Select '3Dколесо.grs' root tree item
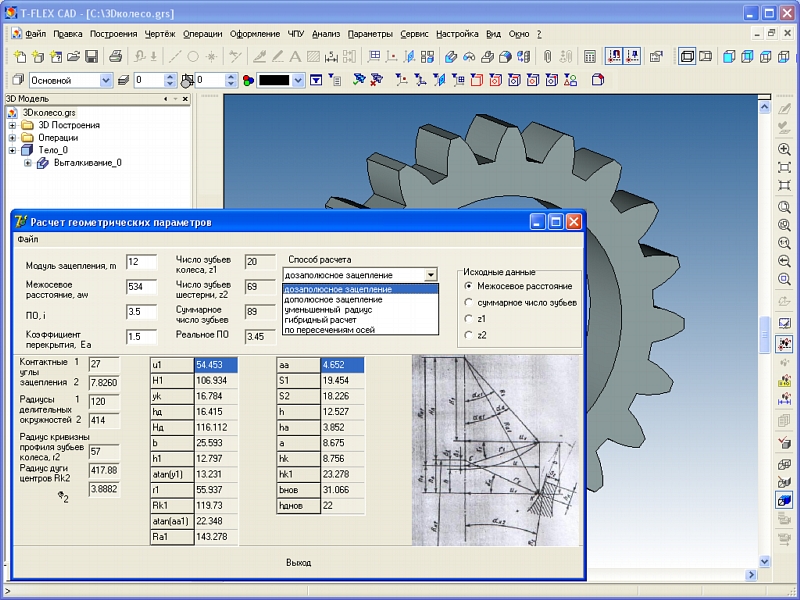This screenshot has height=600, width=800. (49, 113)
